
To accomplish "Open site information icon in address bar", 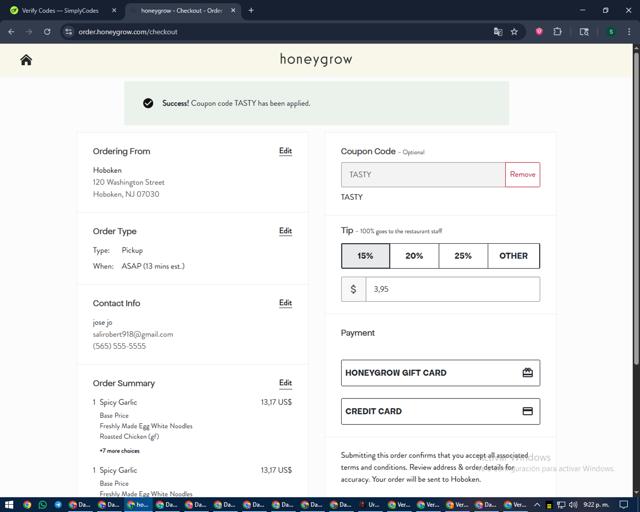I will pyautogui.click(x=69, y=32).
